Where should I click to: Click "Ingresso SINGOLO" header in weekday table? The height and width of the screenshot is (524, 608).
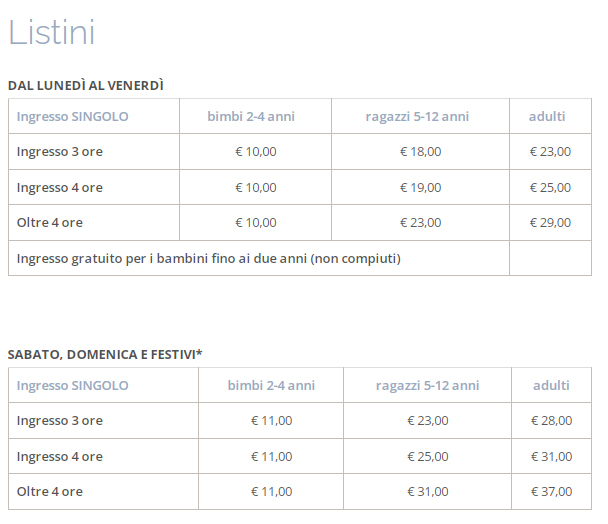pos(73,117)
